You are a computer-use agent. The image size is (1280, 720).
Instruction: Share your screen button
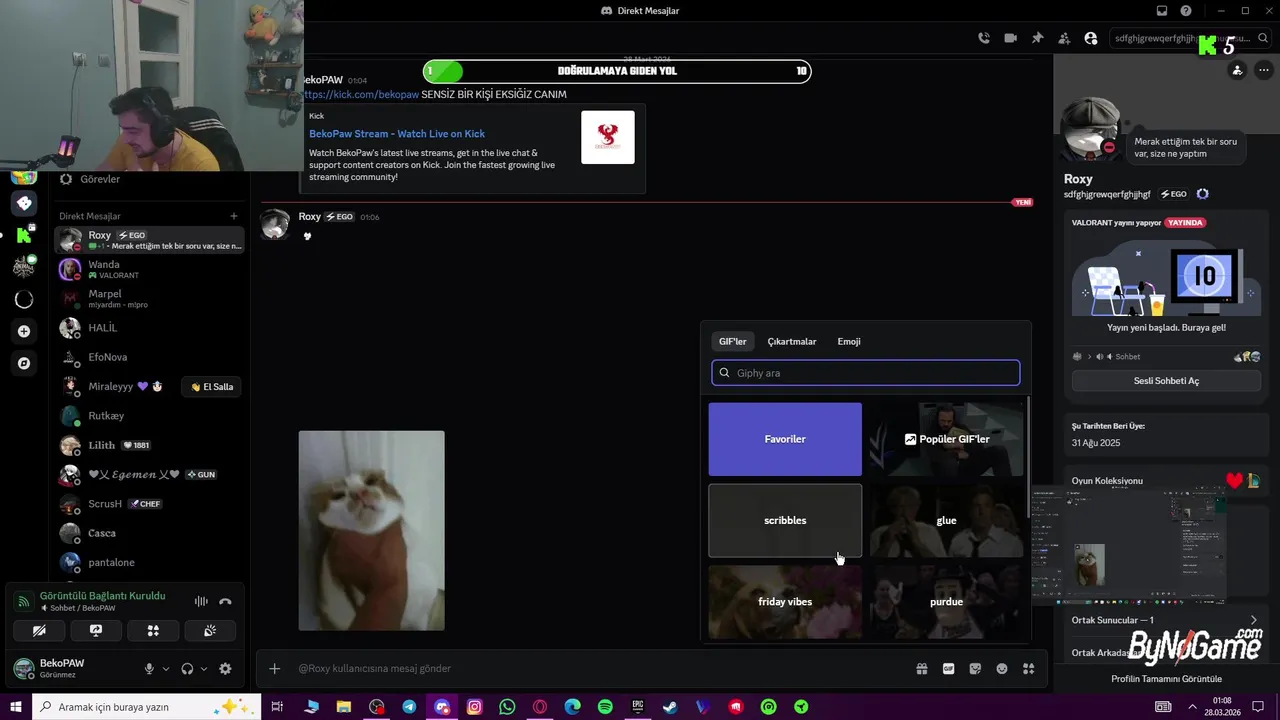pyautogui.click(x=96, y=631)
